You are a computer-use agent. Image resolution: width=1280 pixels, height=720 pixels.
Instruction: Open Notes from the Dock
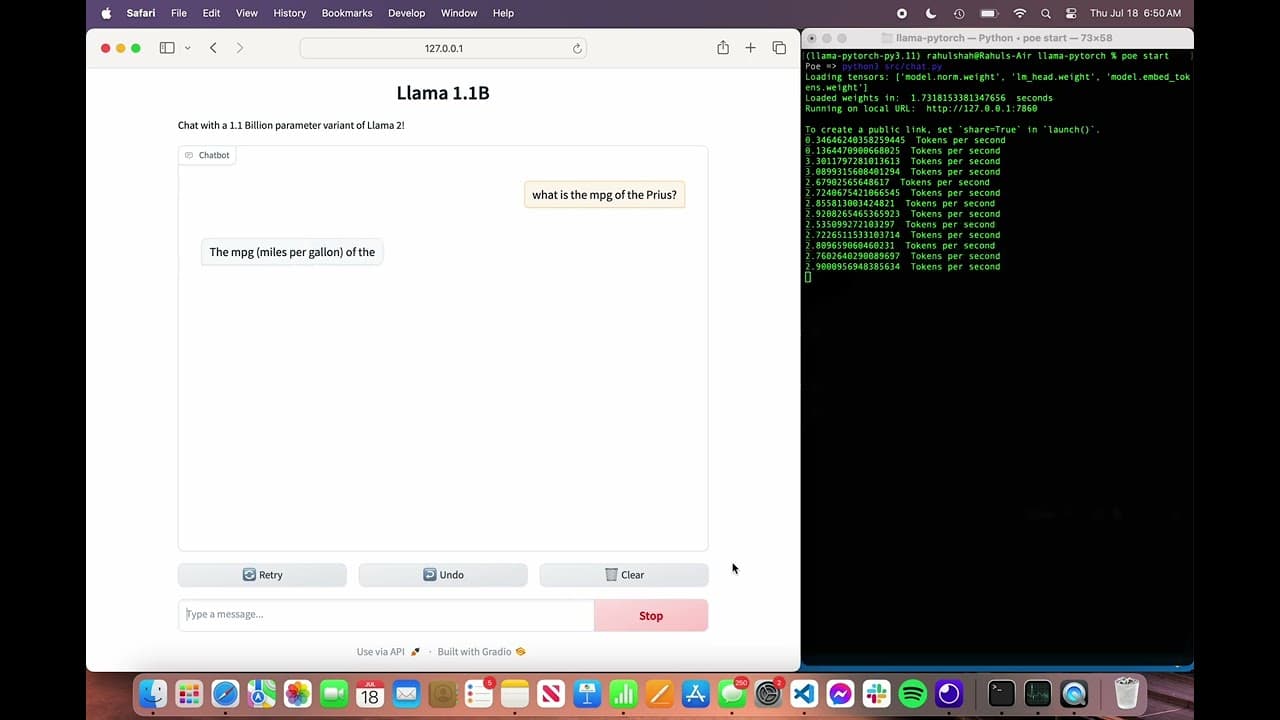[514, 693]
